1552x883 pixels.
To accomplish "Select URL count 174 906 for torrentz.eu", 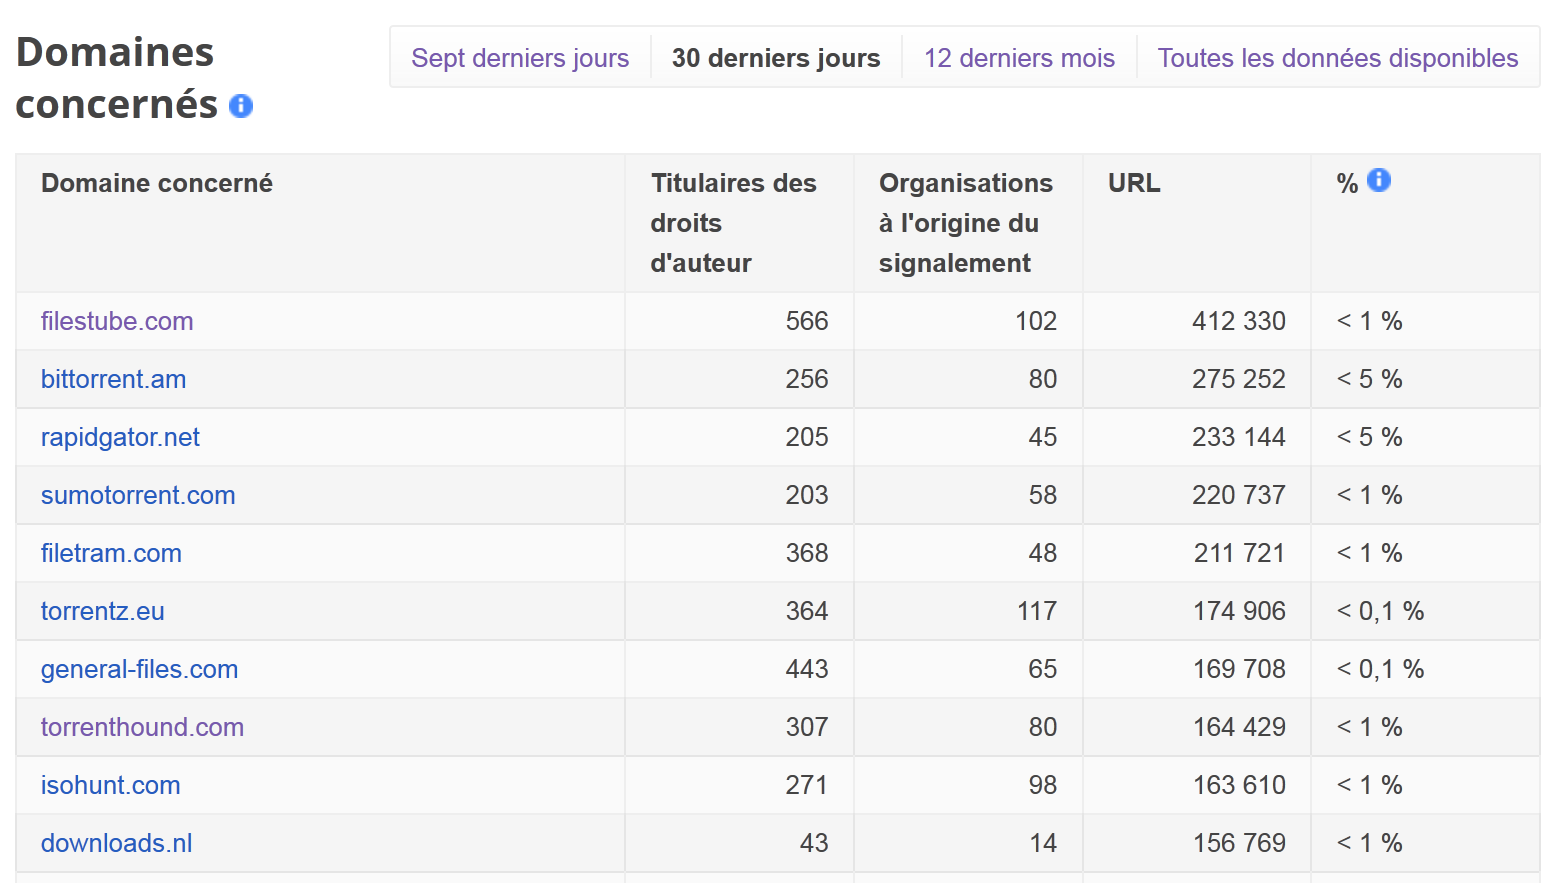I will (x=1239, y=611).
